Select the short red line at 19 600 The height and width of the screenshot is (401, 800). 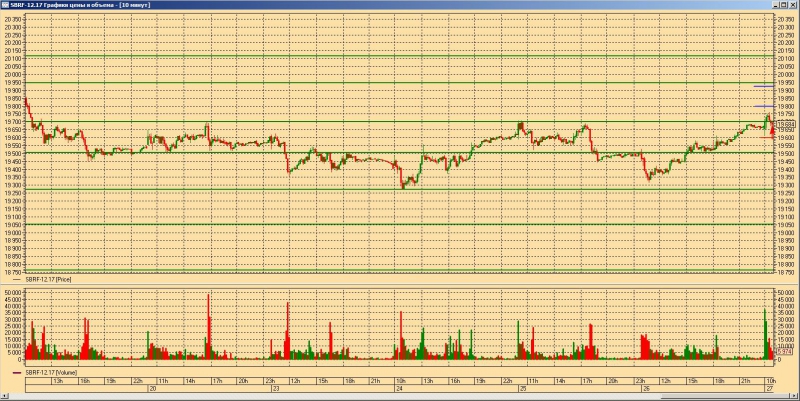click(x=766, y=137)
